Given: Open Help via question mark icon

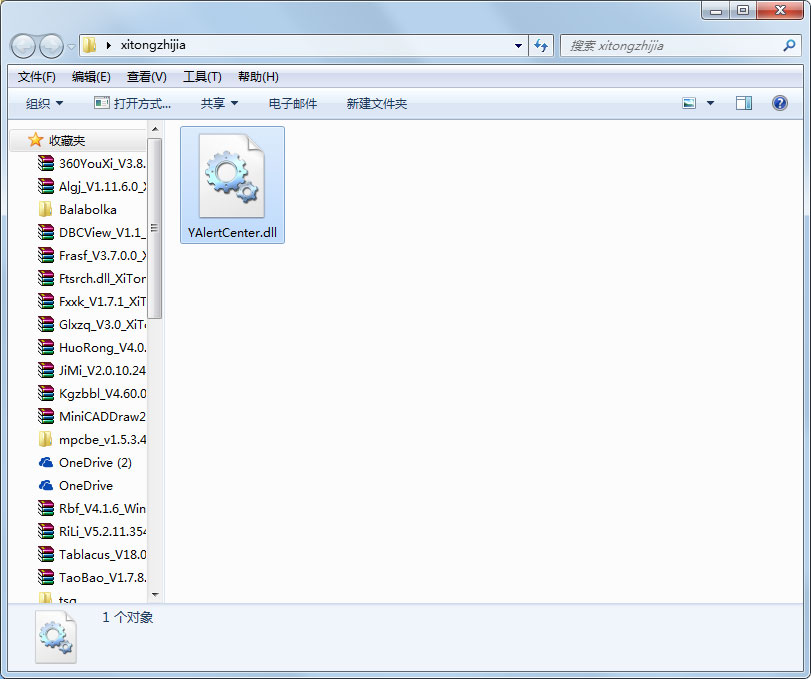Looking at the screenshot, I should 779,103.
